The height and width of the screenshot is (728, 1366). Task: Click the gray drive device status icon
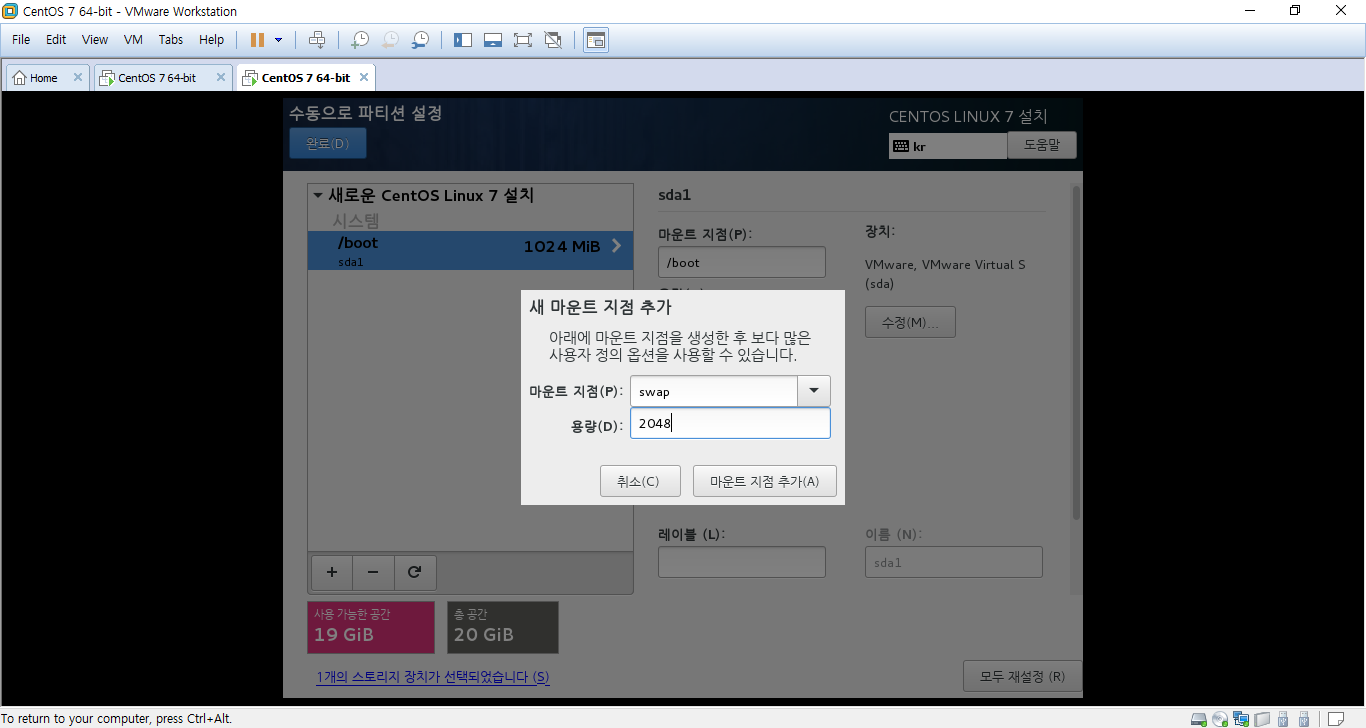point(1262,719)
